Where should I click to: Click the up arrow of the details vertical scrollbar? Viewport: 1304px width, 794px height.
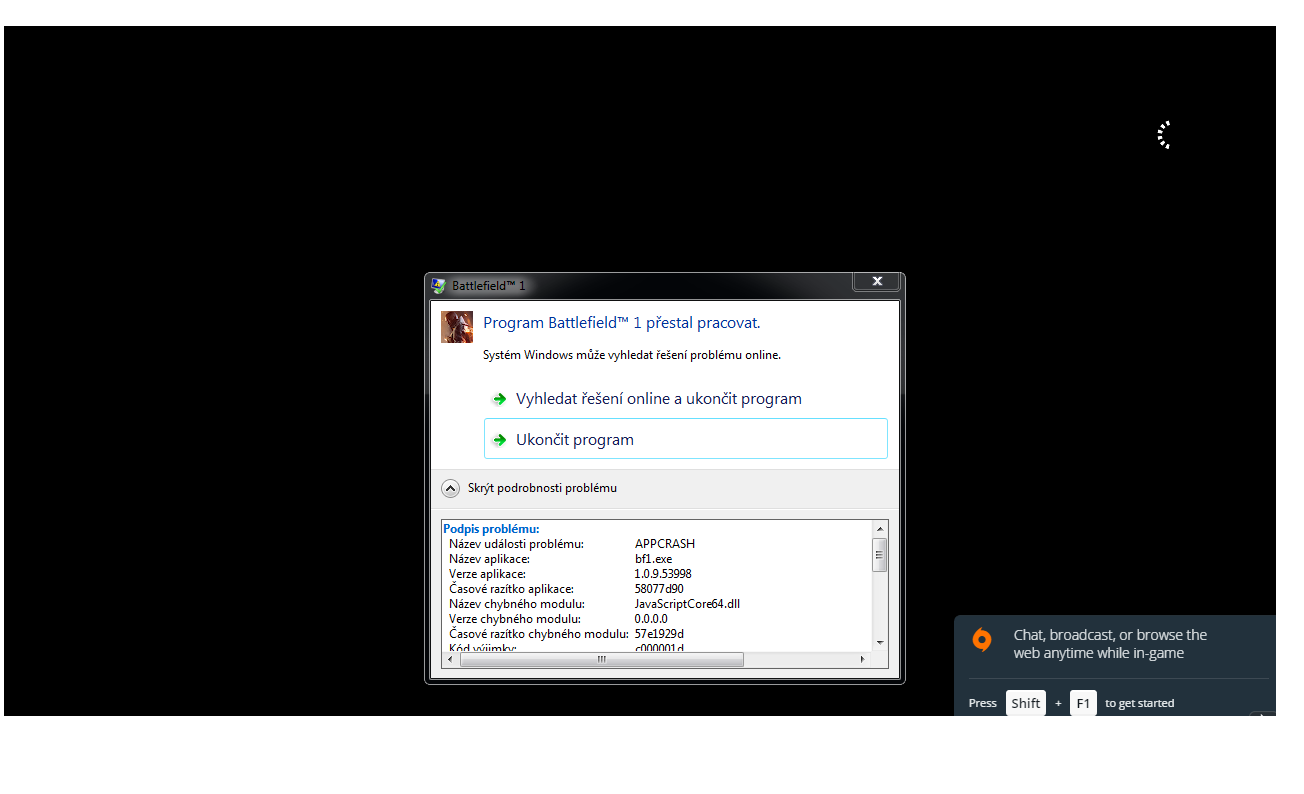point(880,529)
